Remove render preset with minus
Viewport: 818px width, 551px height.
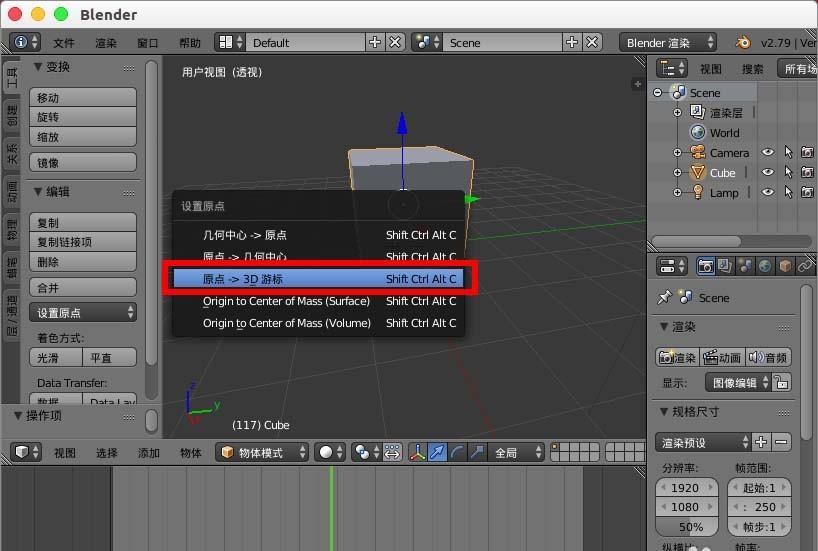781,442
